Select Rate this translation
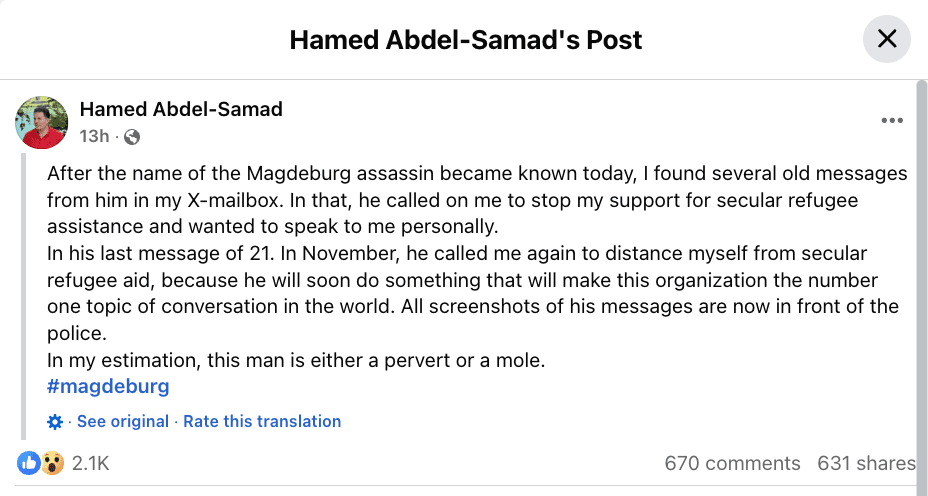The image size is (928, 496). (262, 422)
